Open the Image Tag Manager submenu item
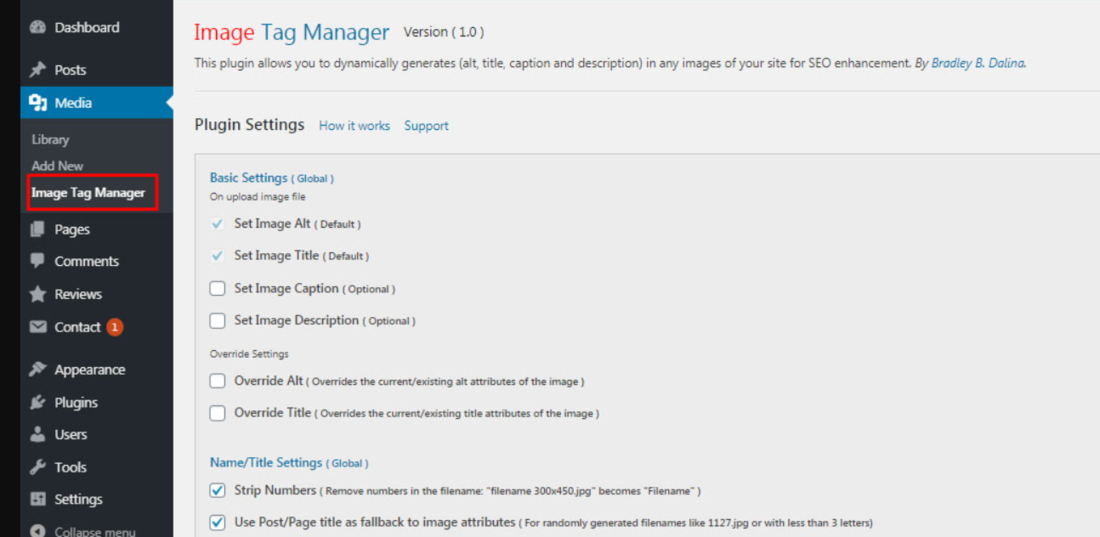Image resolution: width=1100 pixels, height=537 pixels. pos(88,193)
